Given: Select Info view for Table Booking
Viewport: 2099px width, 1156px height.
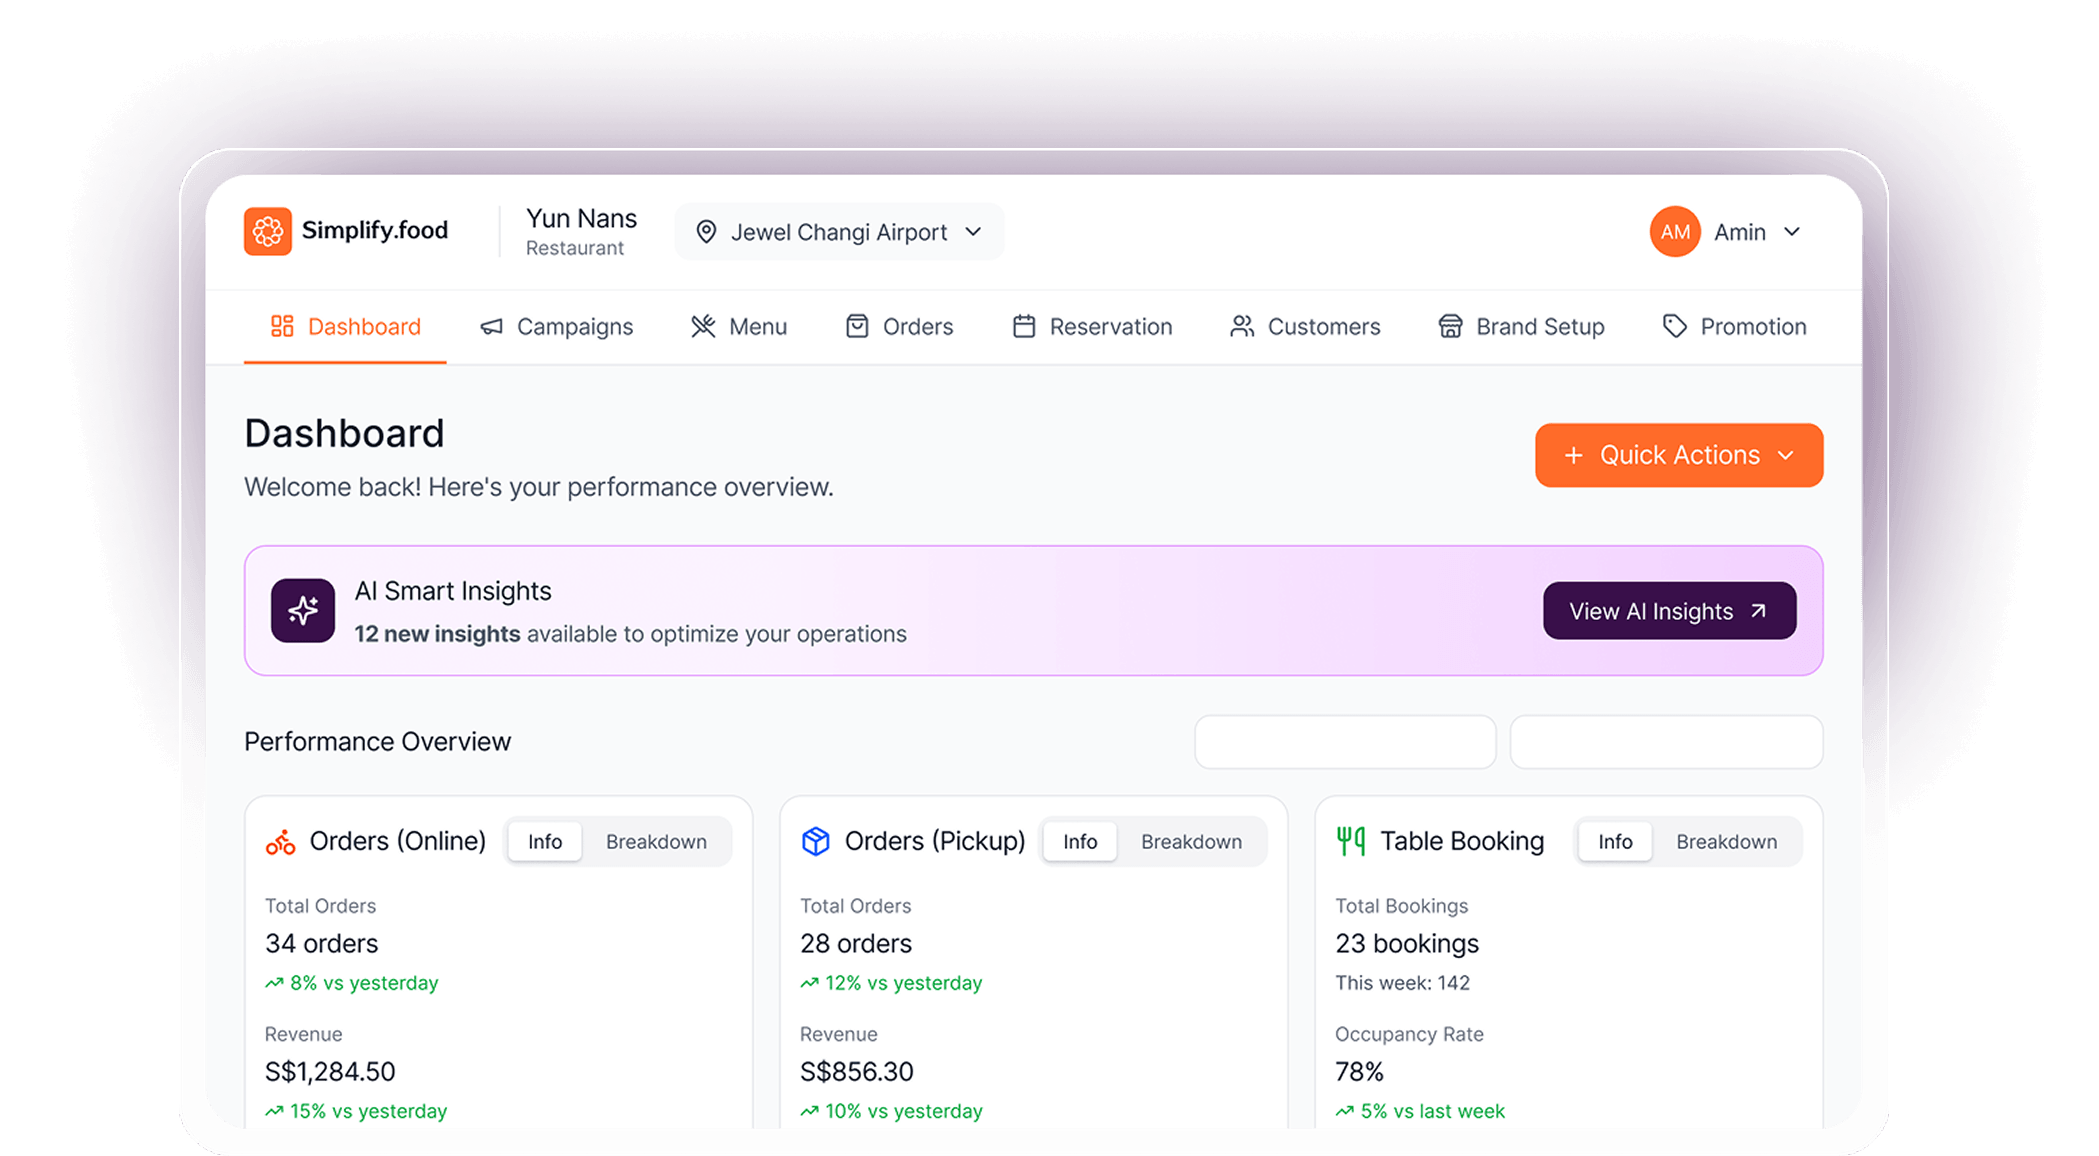Looking at the screenshot, I should click(1615, 842).
